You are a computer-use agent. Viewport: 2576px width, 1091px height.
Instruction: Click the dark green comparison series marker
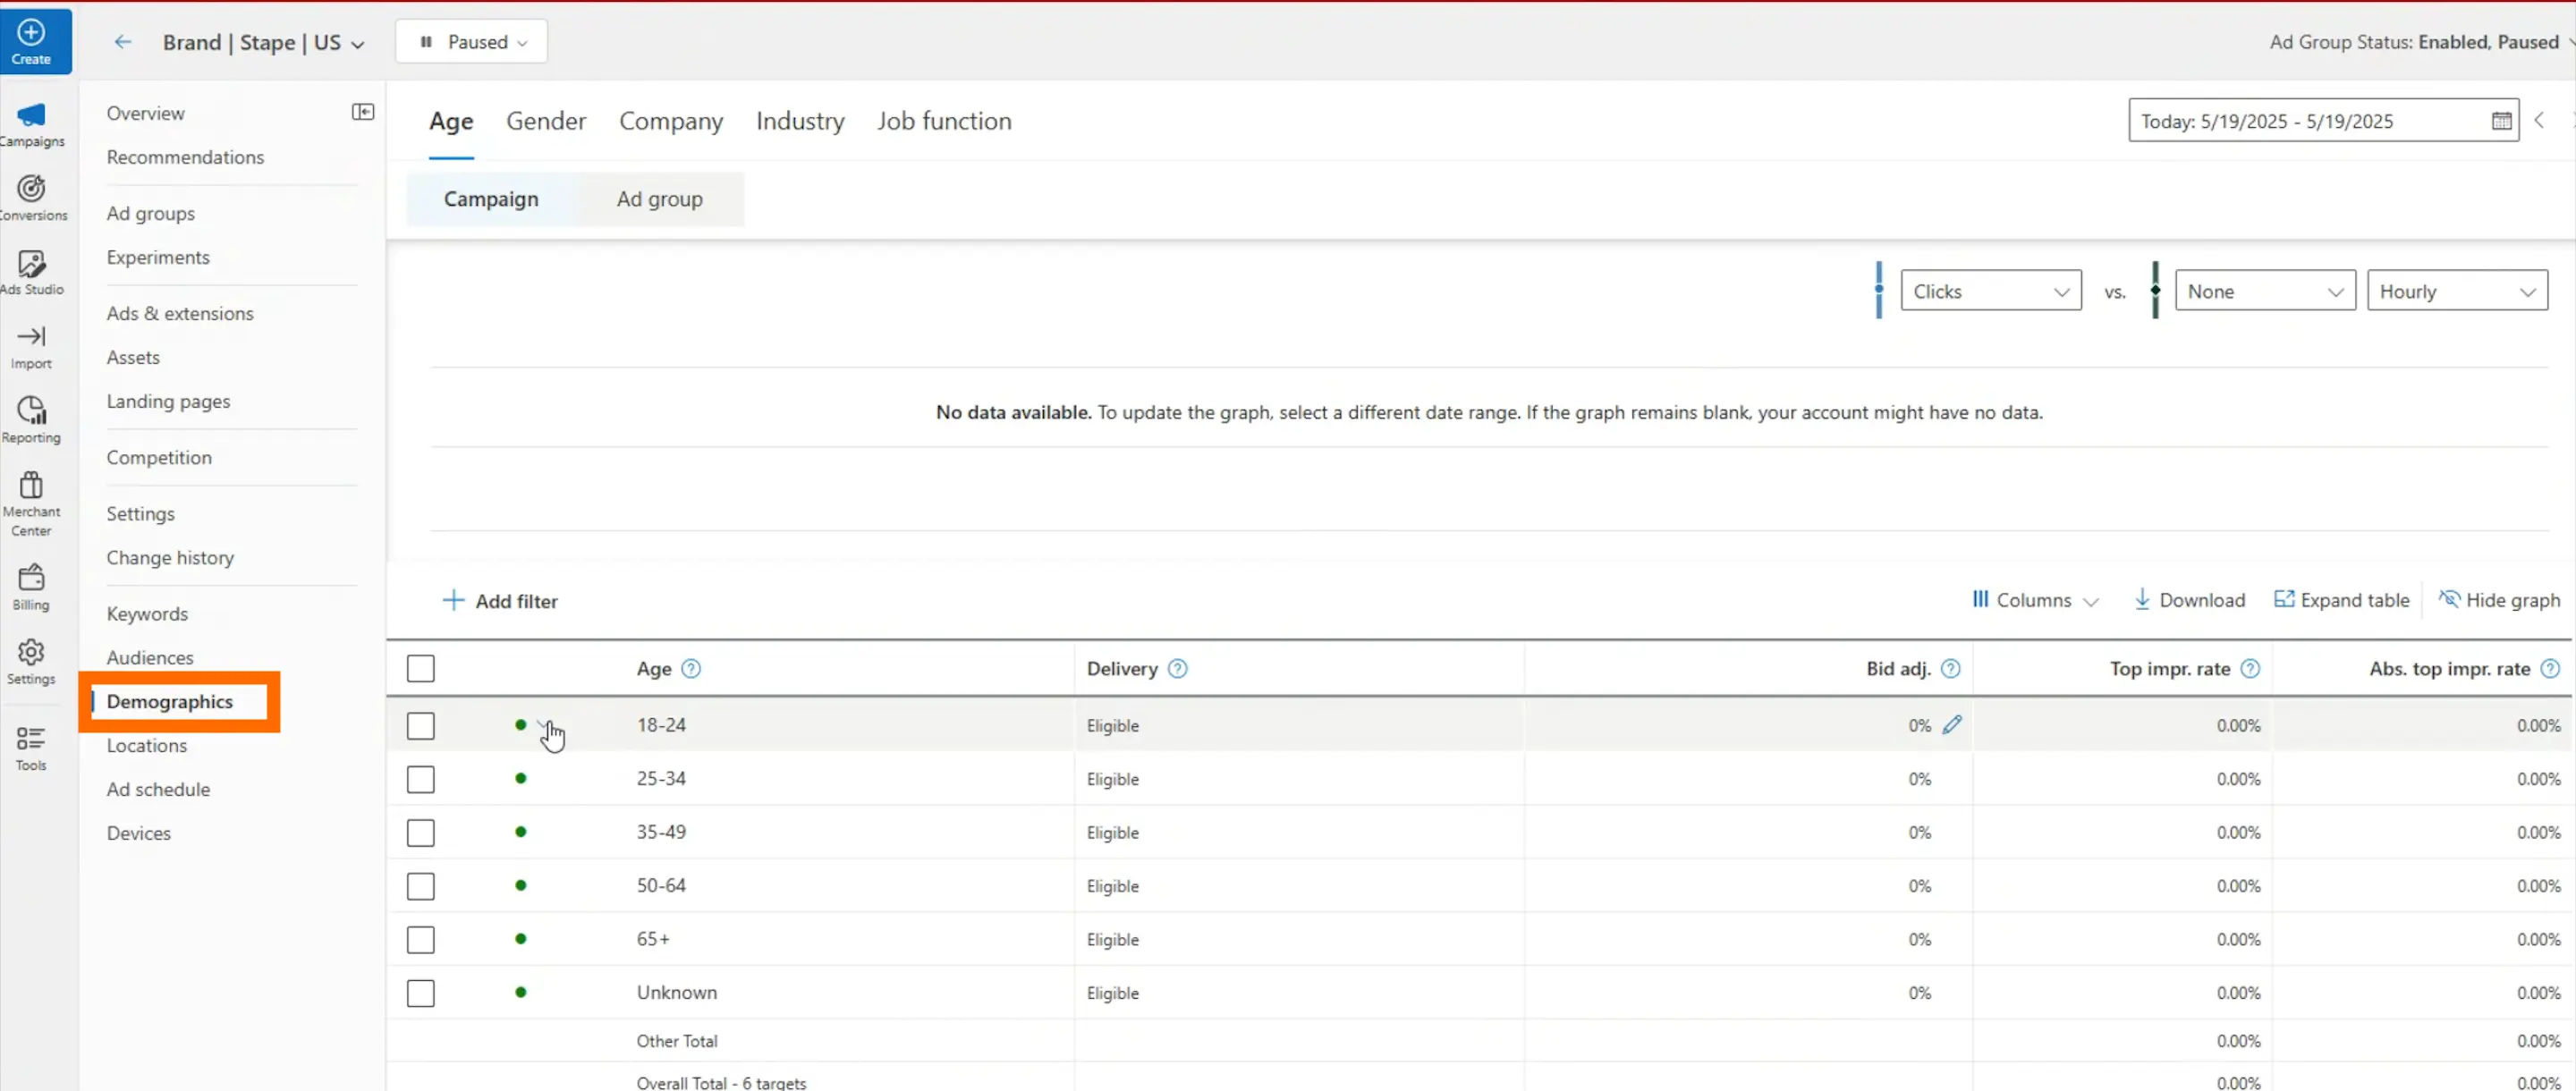(x=2155, y=290)
